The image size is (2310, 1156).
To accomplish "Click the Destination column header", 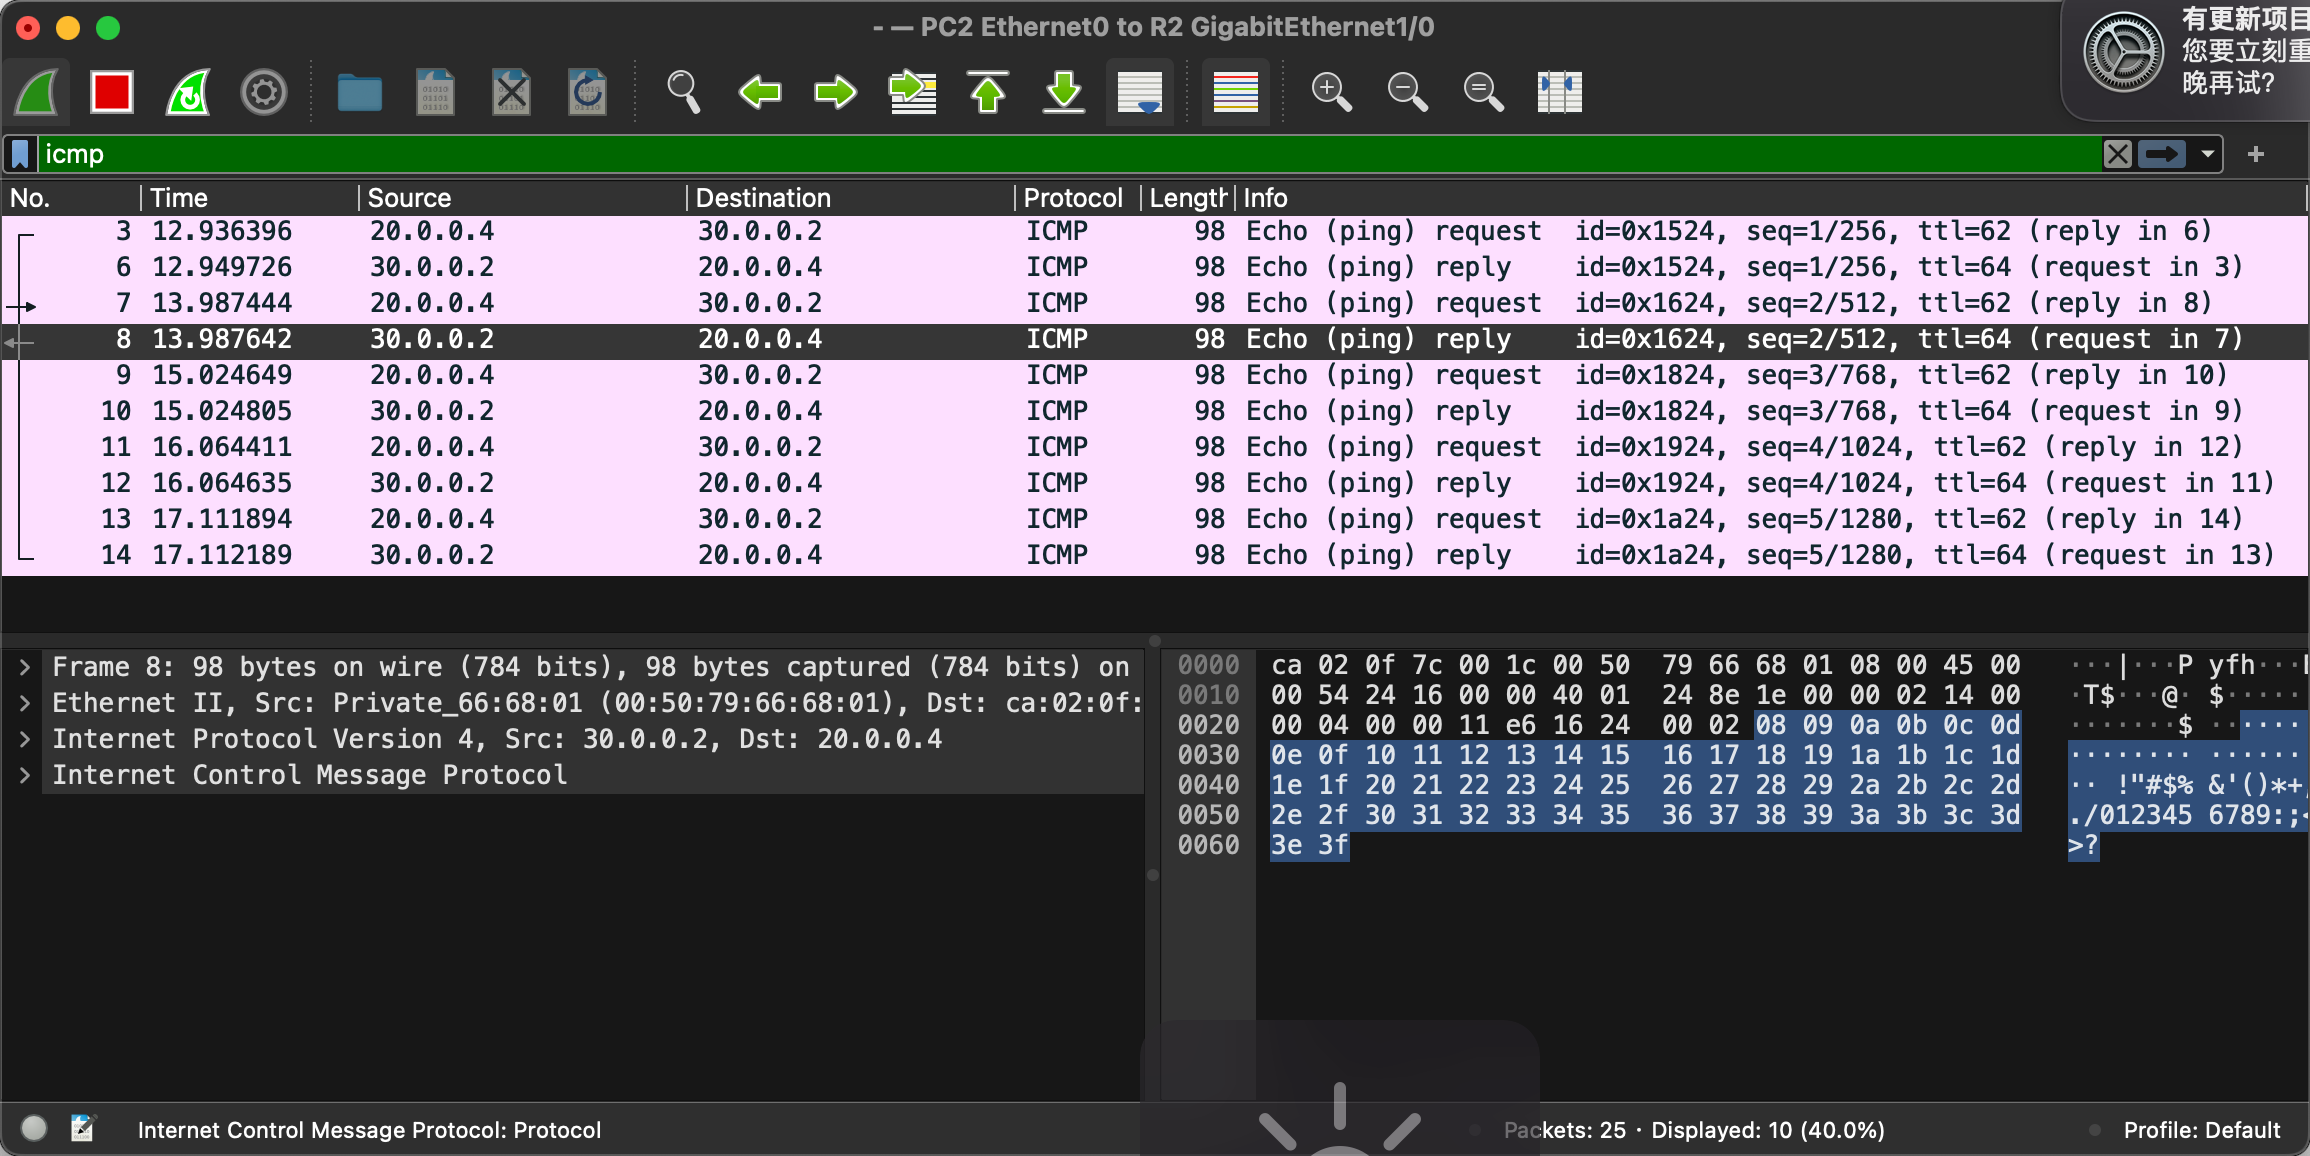I will (x=763, y=198).
